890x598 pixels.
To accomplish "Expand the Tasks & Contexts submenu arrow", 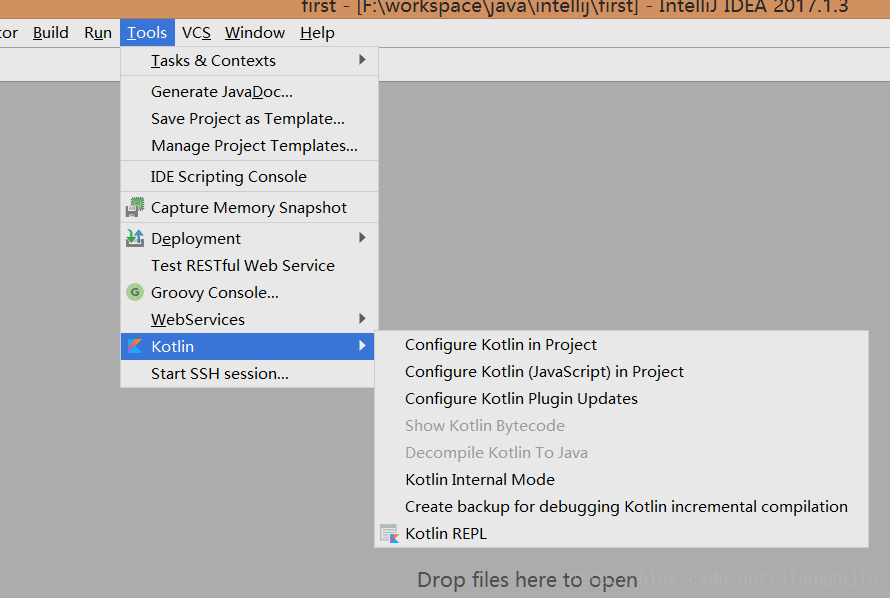I will [362, 60].
